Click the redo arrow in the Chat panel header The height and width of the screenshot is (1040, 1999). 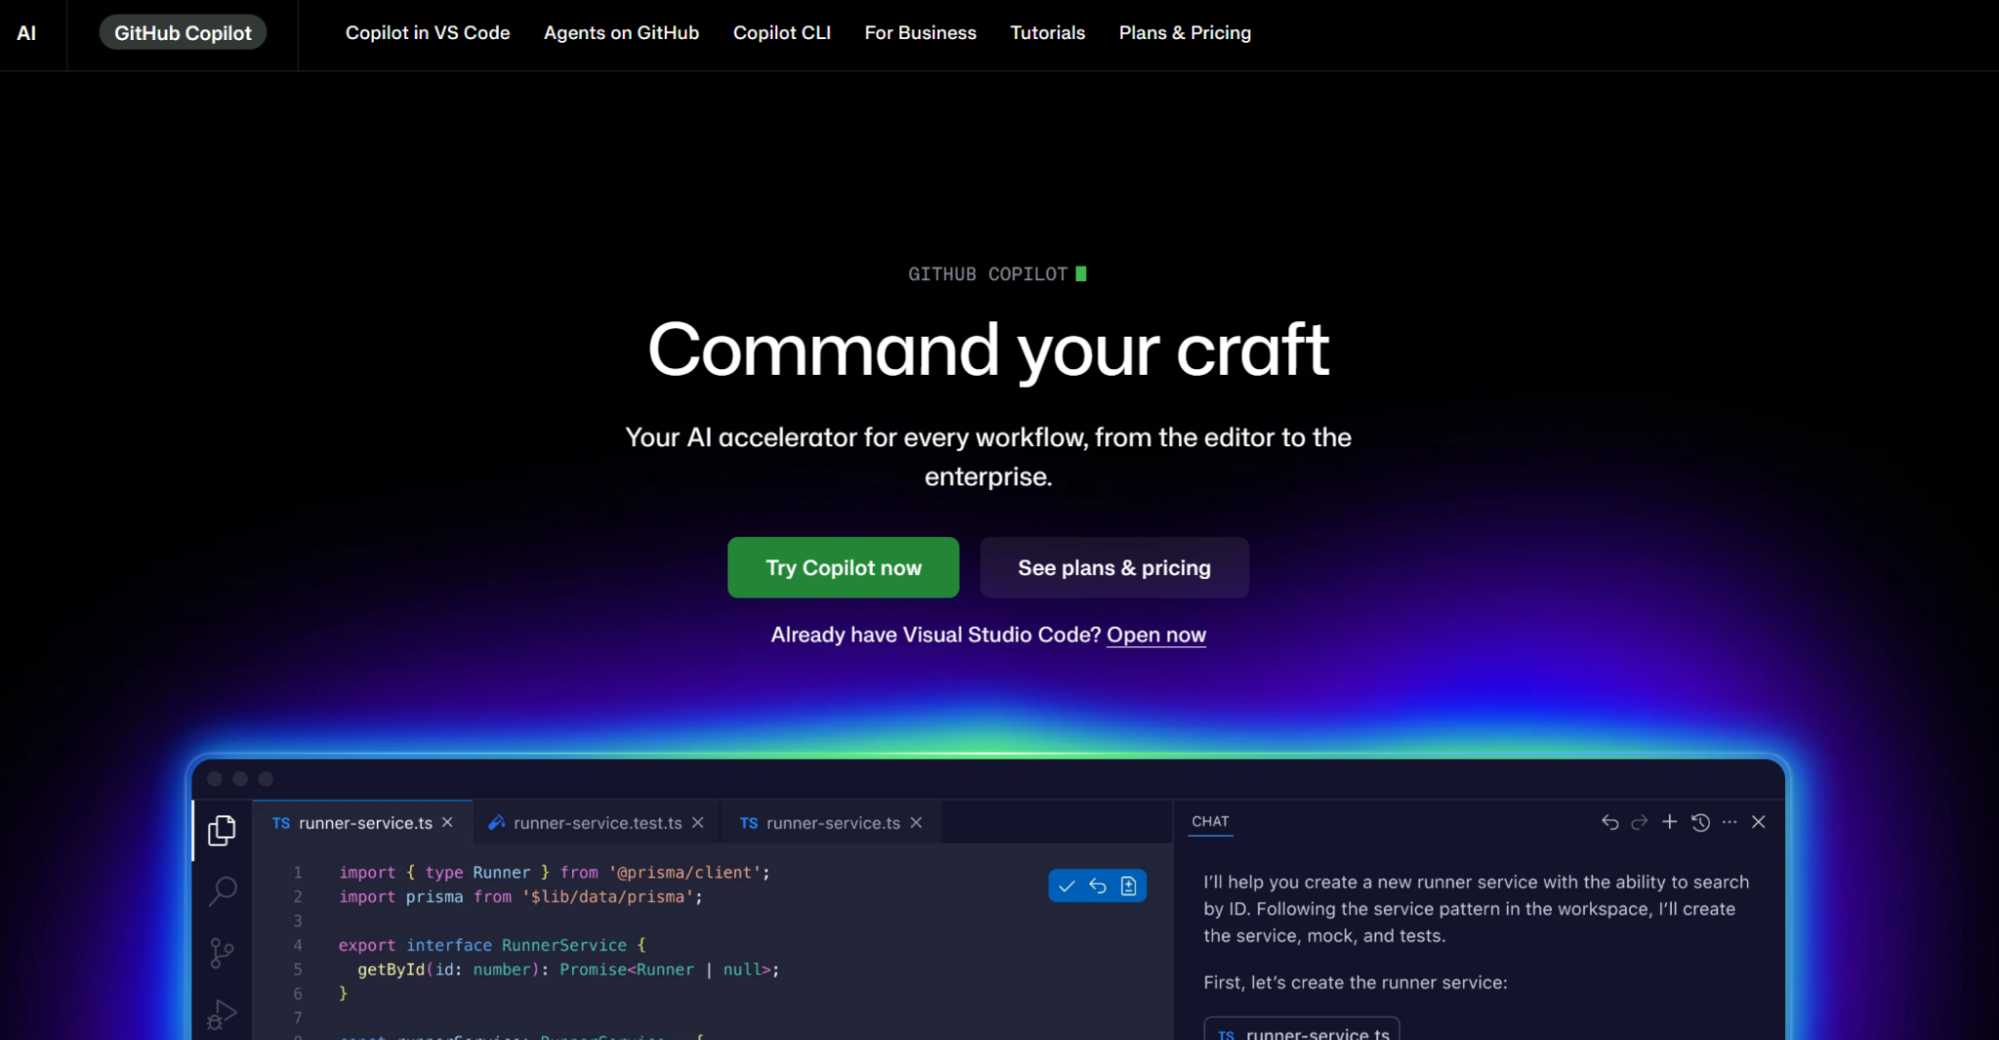pyautogui.click(x=1639, y=822)
